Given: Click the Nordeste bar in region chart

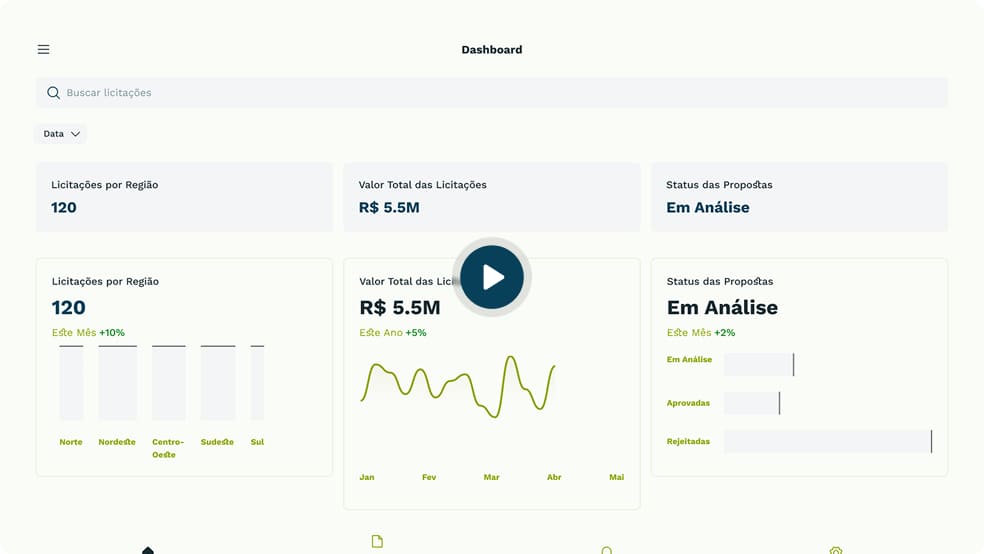Looking at the screenshot, I should coord(117,383).
